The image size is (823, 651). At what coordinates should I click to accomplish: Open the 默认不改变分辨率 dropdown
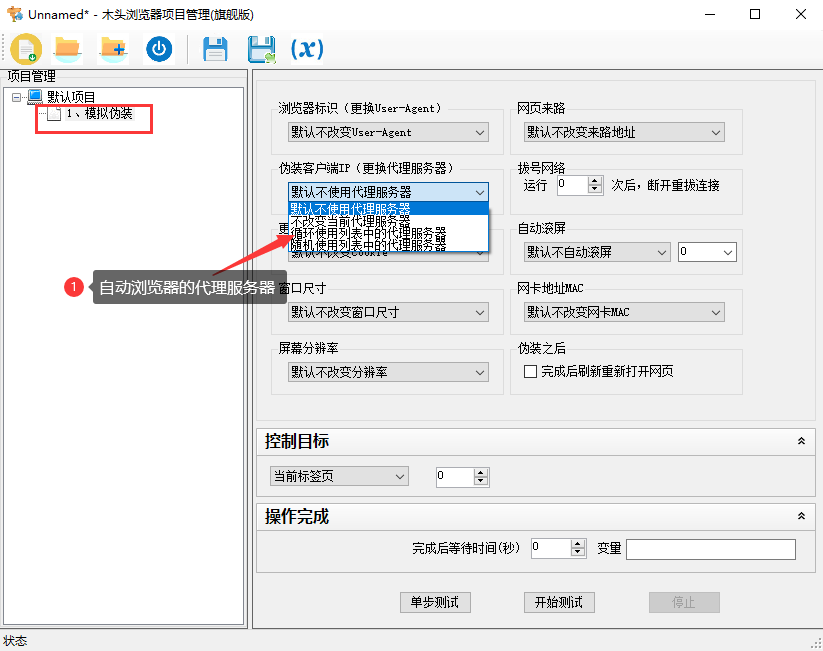(388, 372)
